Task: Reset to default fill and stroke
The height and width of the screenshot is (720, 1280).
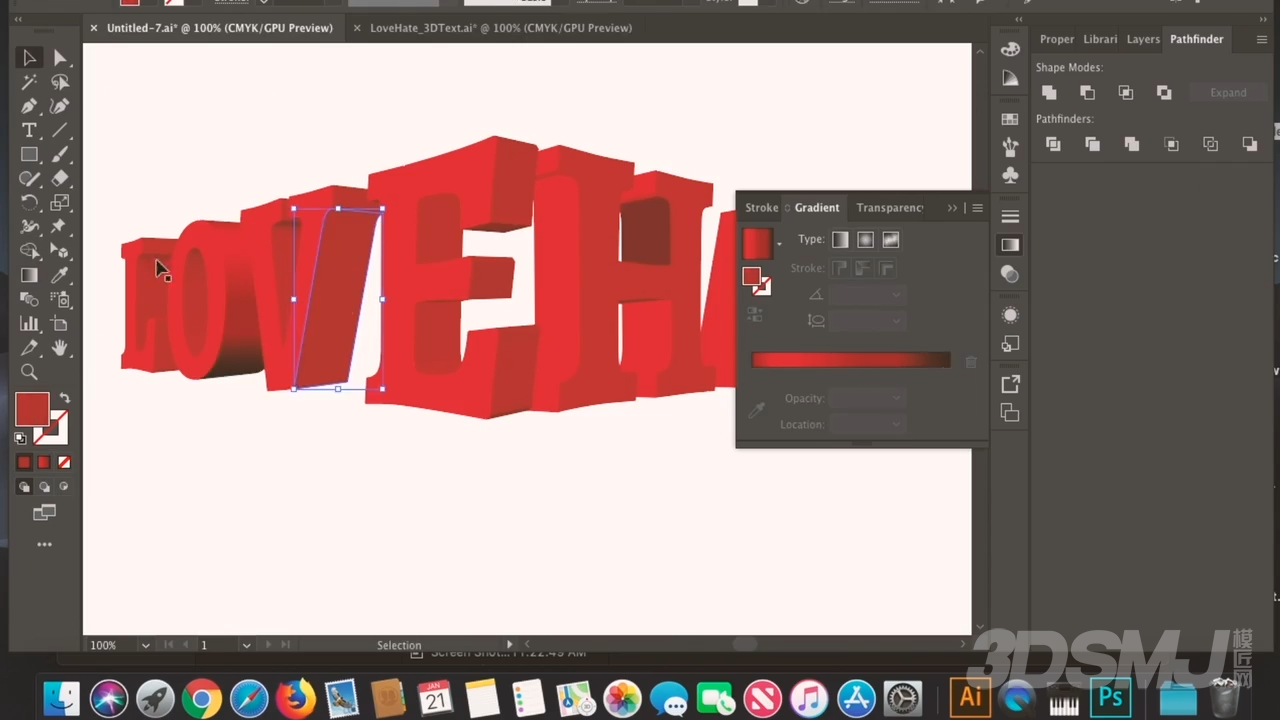Action: point(20,439)
